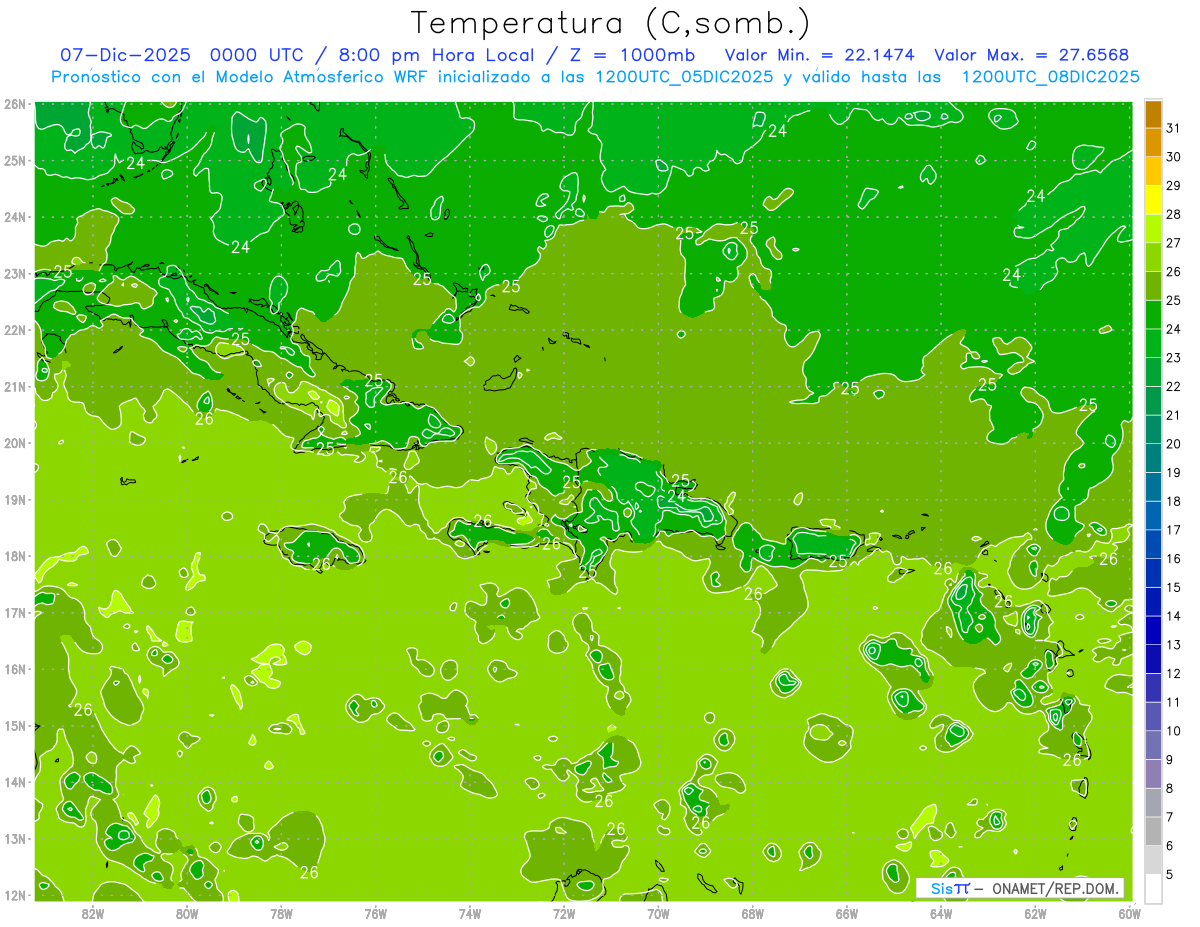This screenshot has width=1200, height=927.
Task: Click the 70W longitude axis label
Action: point(658,913)
